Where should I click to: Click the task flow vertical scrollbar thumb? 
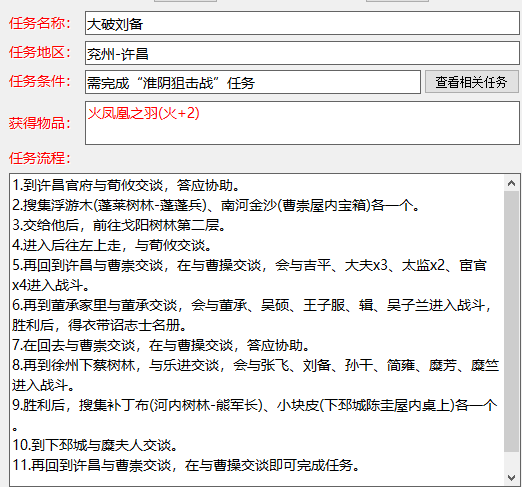(512, 321)
